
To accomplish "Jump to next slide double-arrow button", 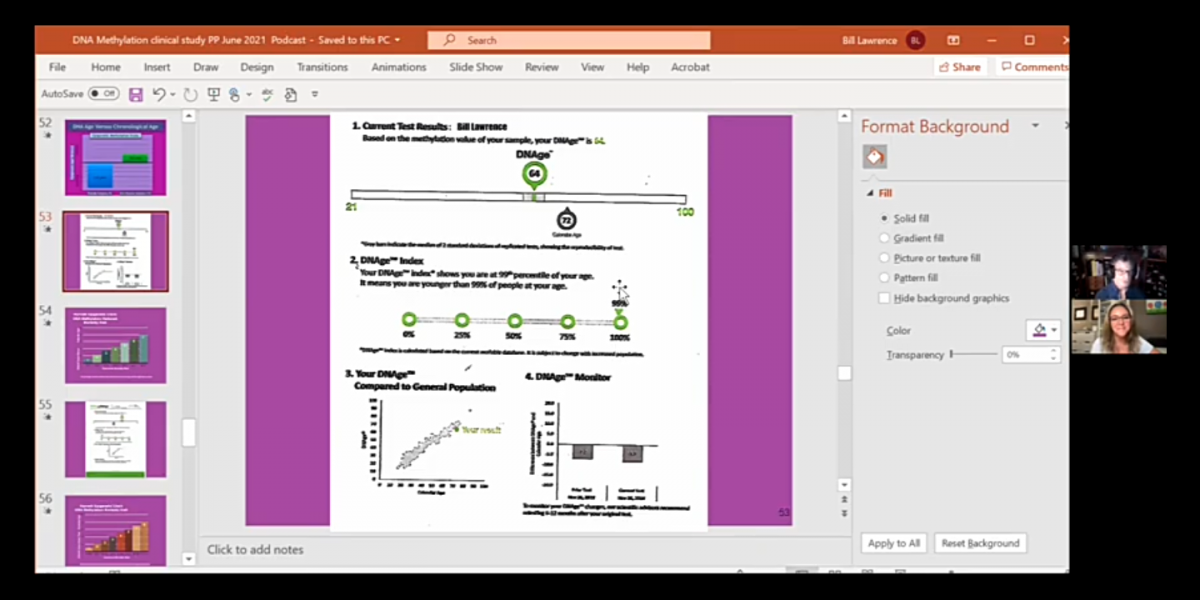I will pos(845,514).
